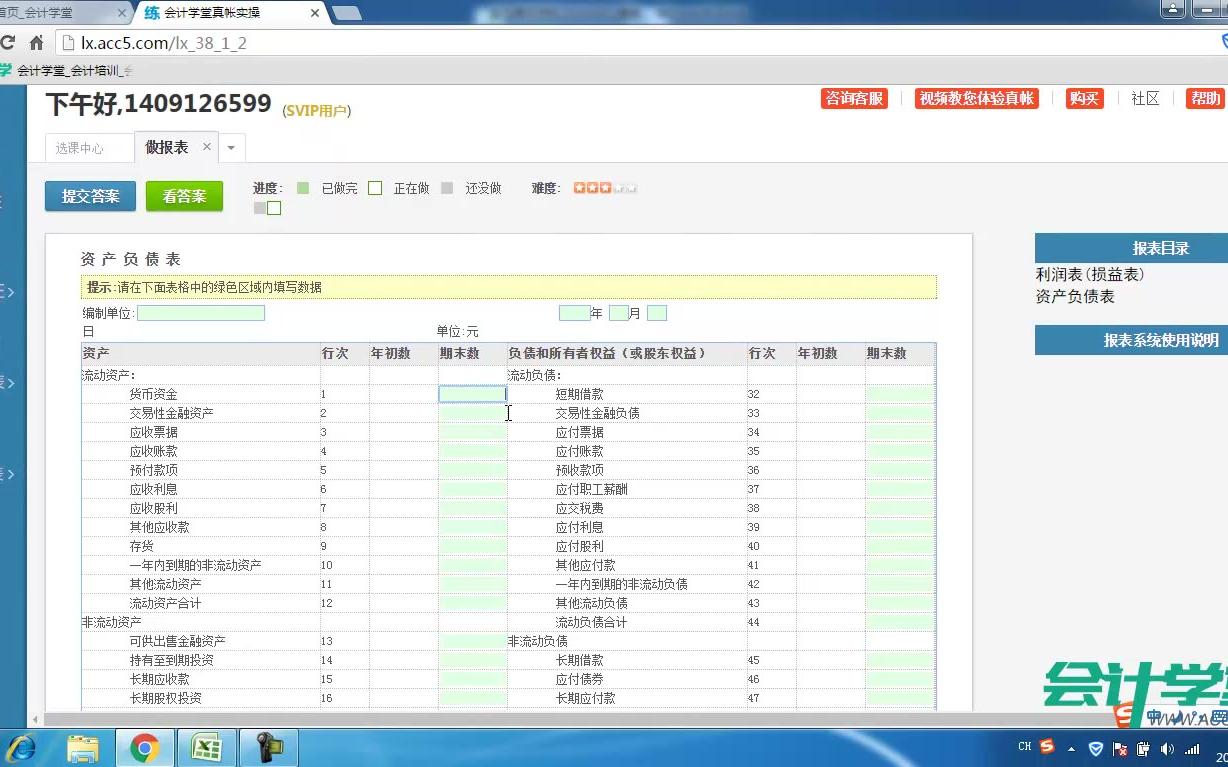Image resolution: width=1228 pixels, height=767 pixels.
Task: Expand hidden system tray icons chevron
Action: pos(1072,747)
